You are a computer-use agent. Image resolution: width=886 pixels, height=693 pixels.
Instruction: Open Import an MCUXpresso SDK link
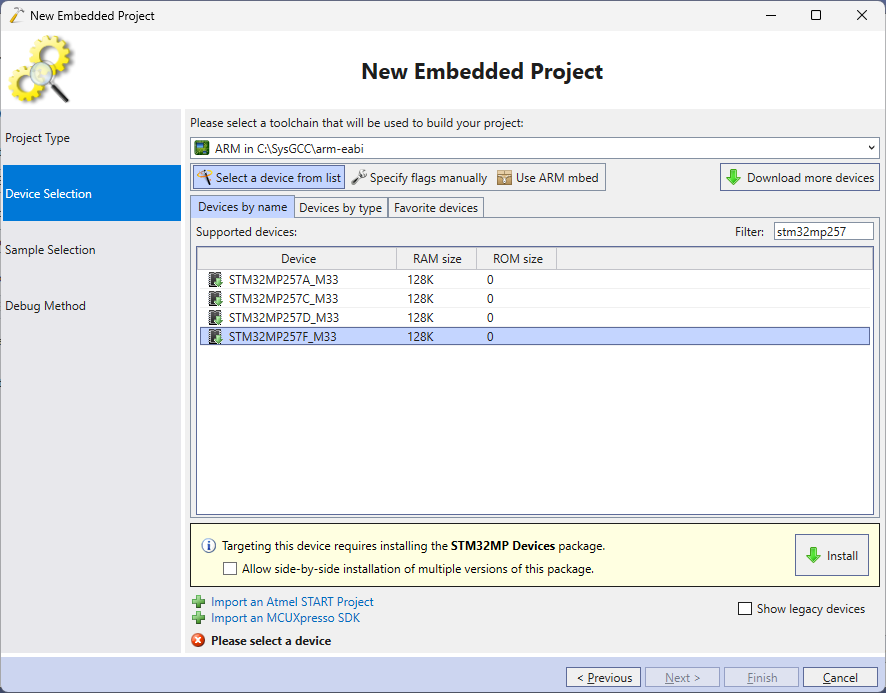(285, 618)
